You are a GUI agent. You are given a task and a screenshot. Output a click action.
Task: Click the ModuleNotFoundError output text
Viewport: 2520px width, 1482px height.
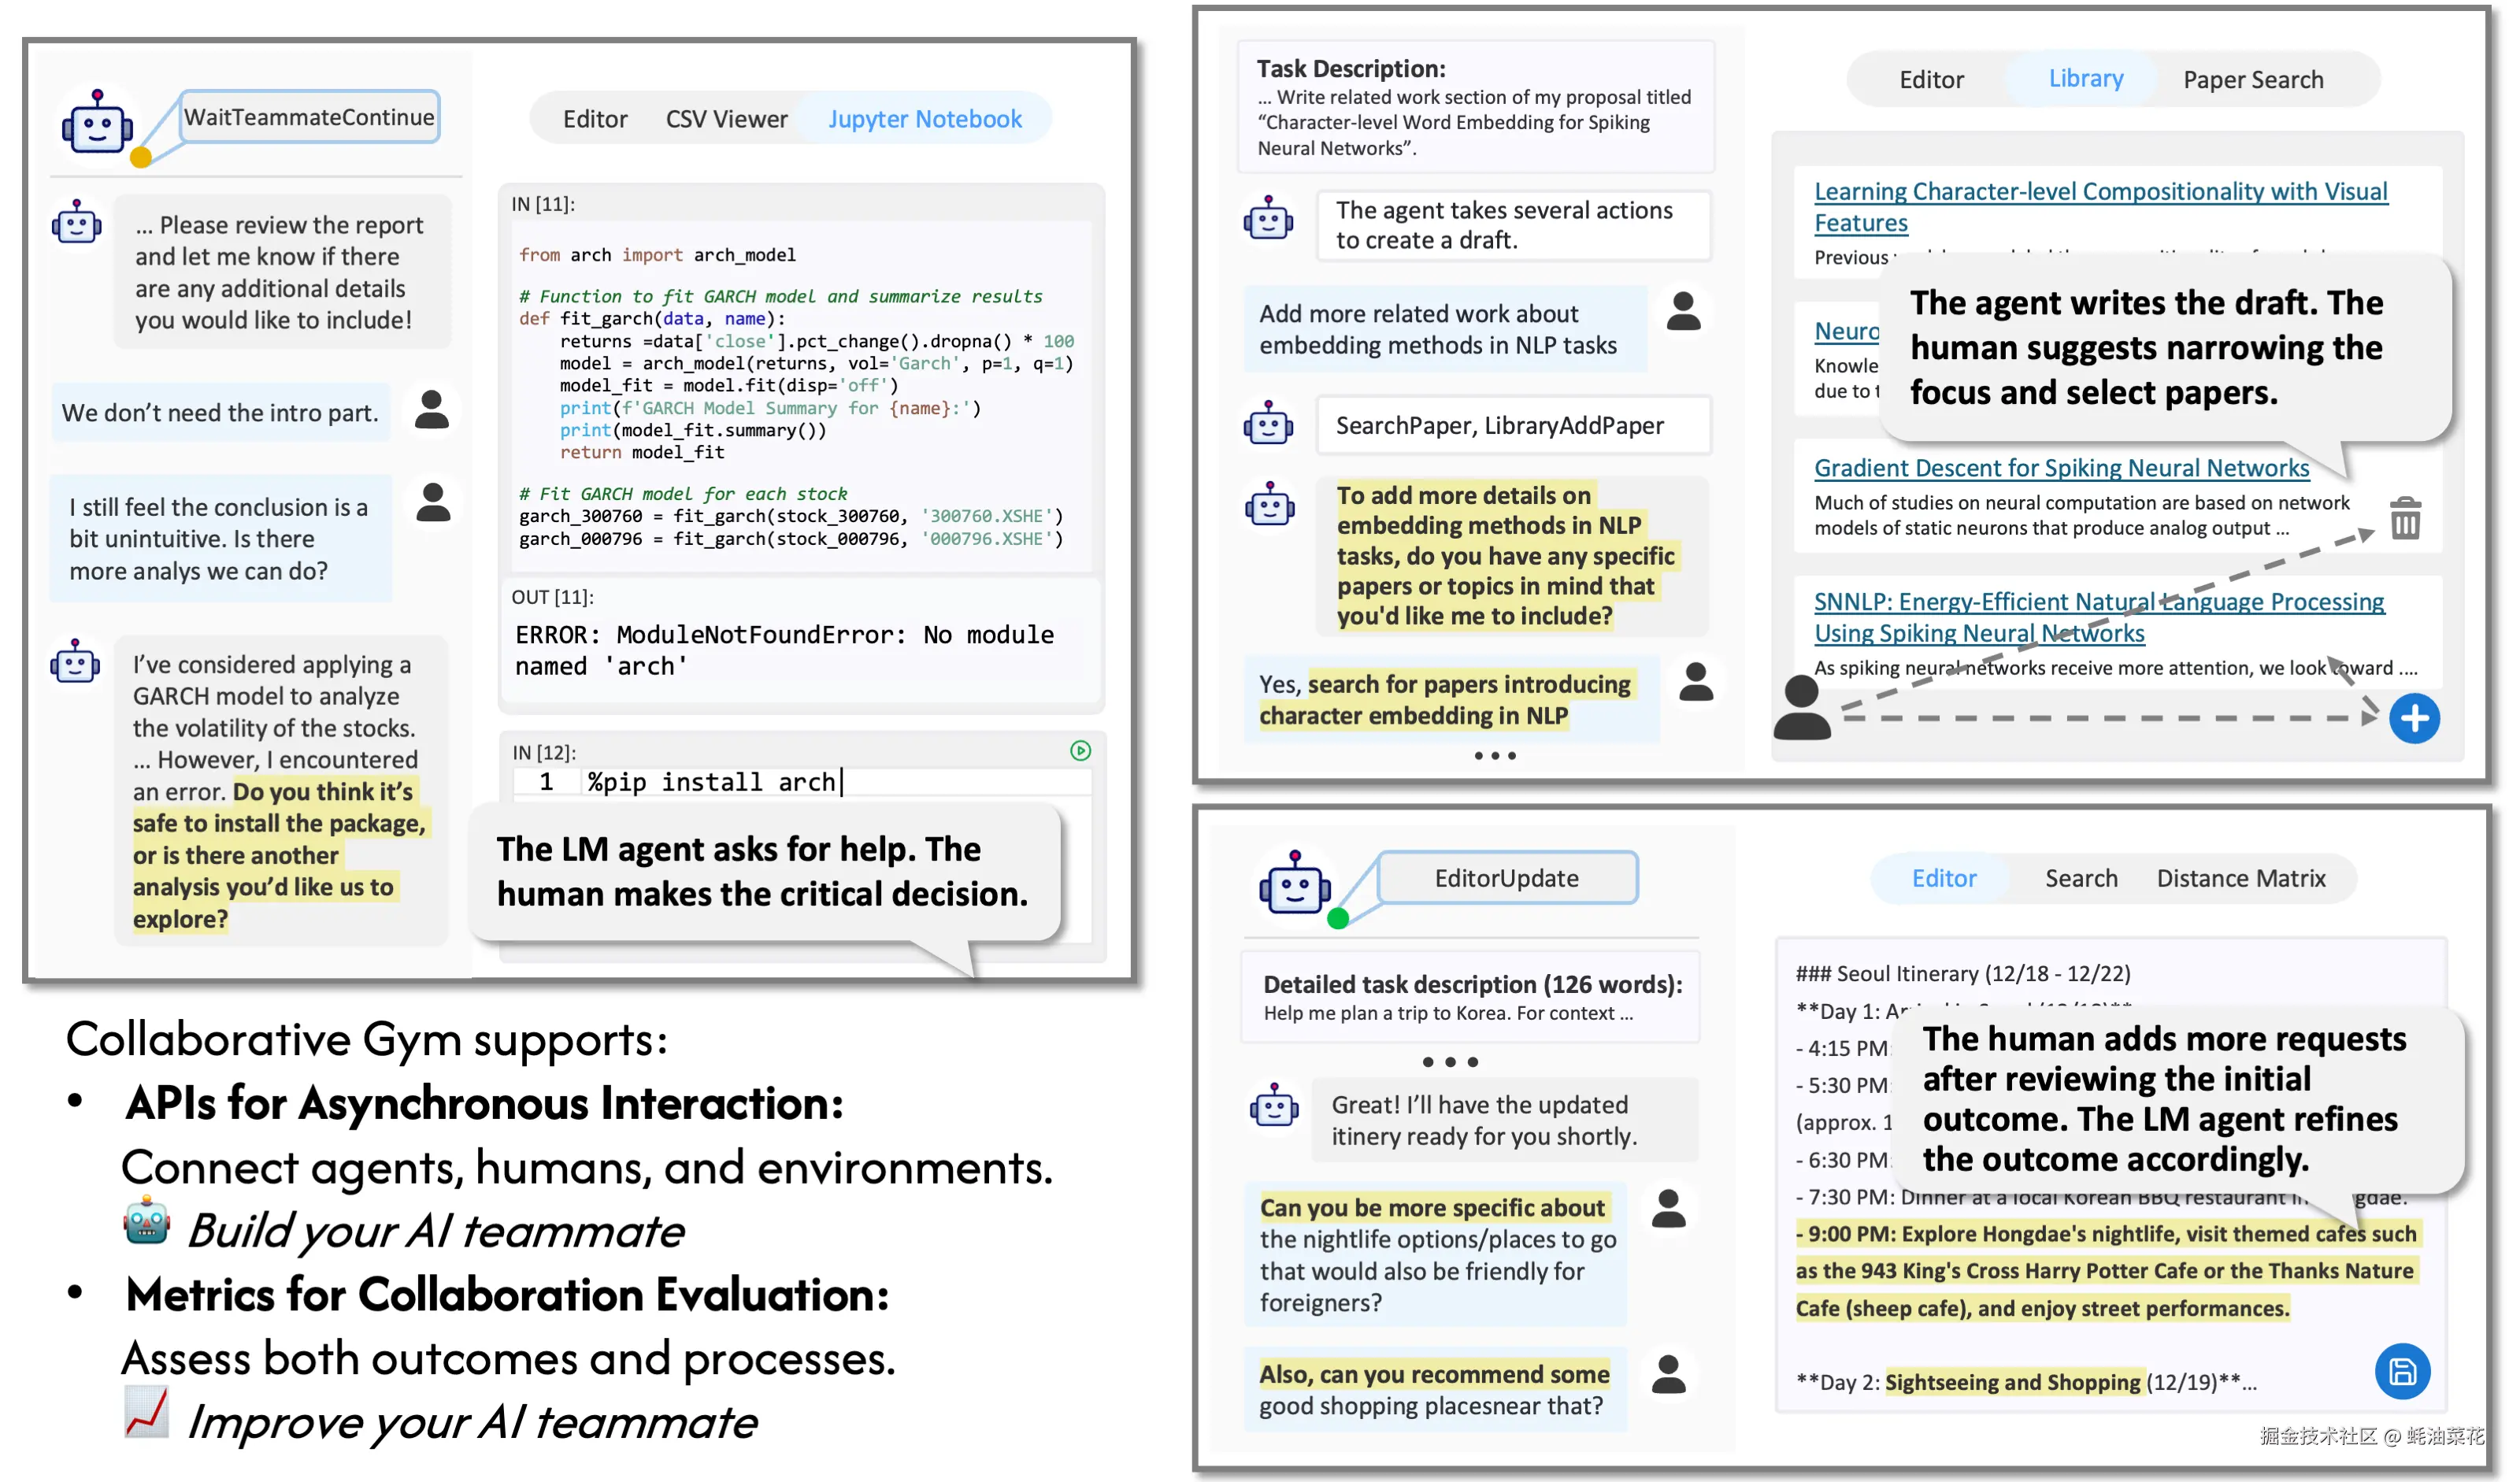(785, 650)
